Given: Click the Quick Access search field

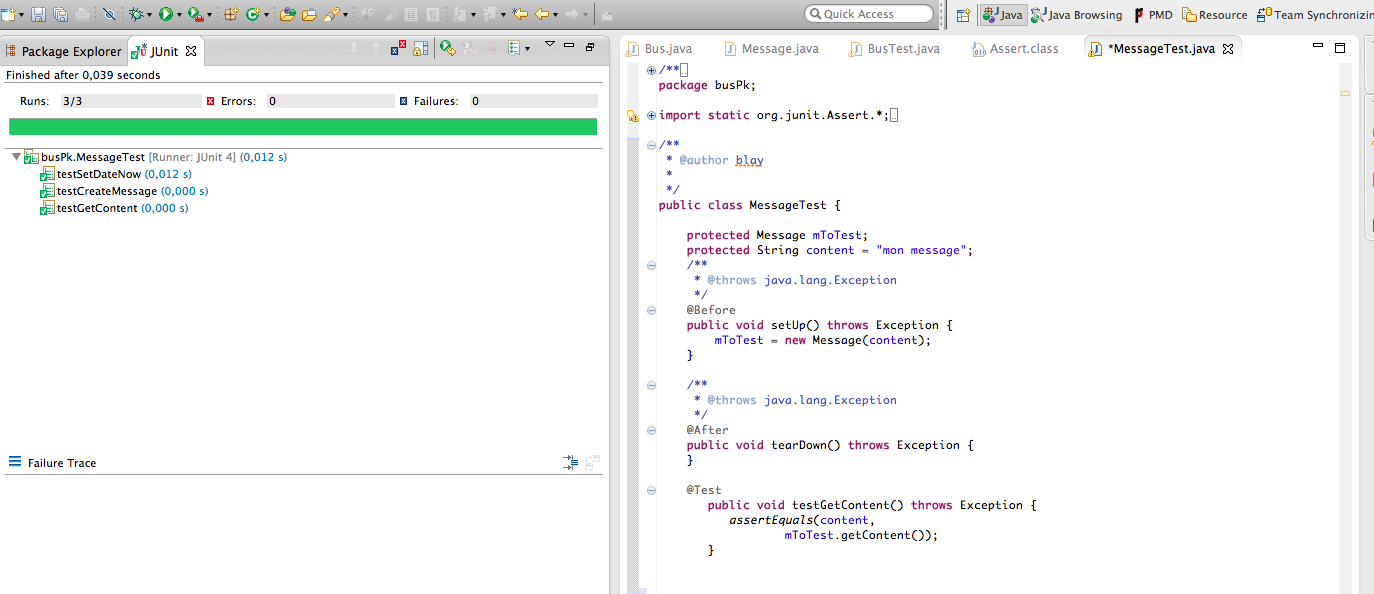Looking at the screenshot, I should [x=868, y=14].
